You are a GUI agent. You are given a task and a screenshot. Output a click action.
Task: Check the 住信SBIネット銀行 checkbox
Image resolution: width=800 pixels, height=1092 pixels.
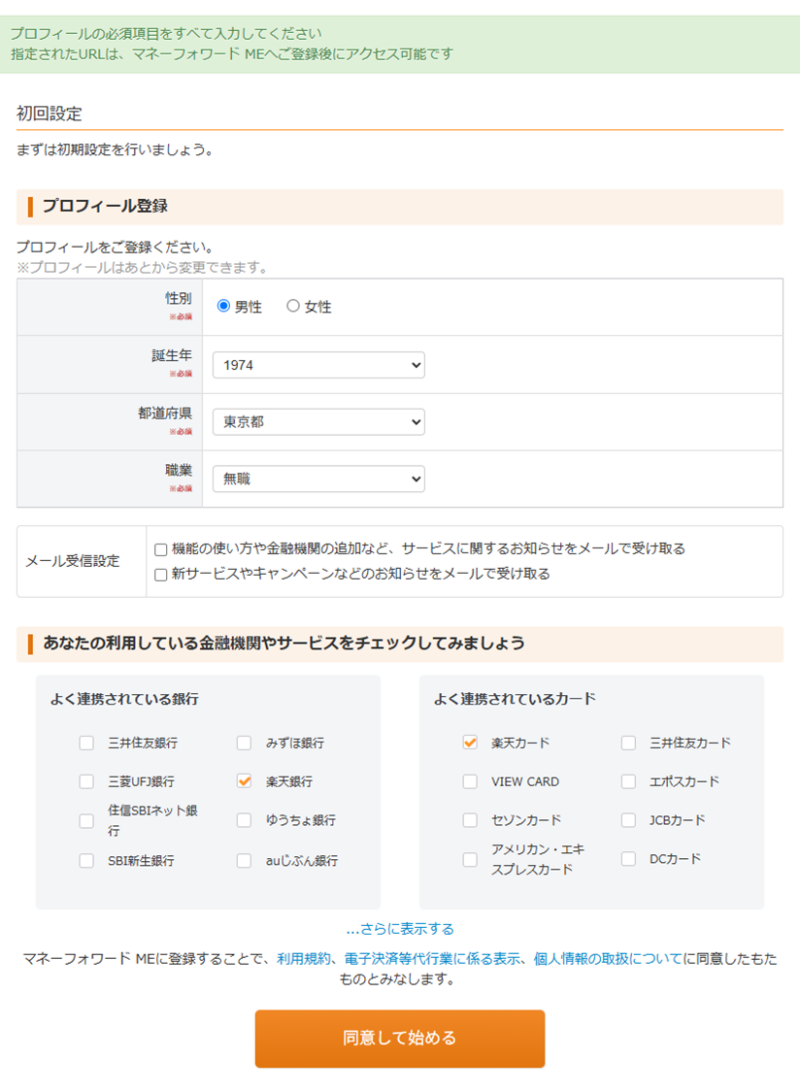pos(86,821)
